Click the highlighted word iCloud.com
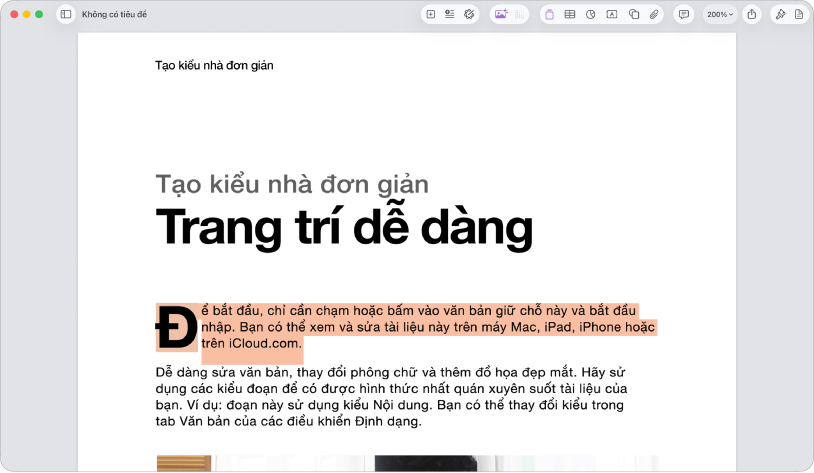 pos(265,343)
